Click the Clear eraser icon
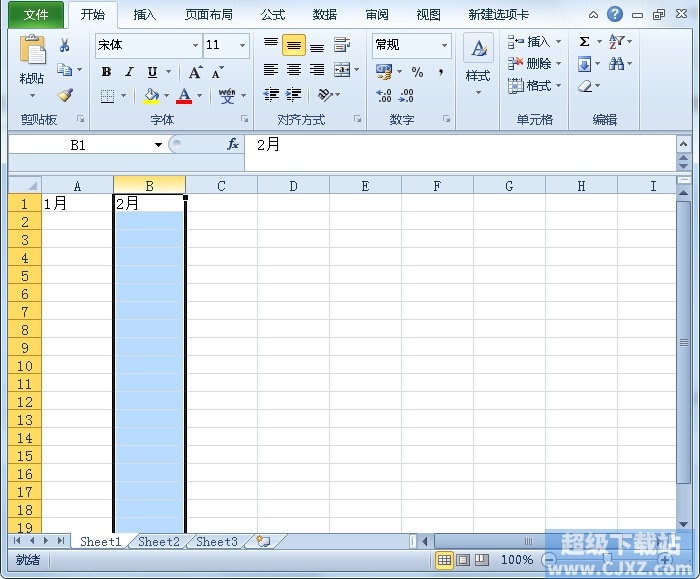 pyautogui.click(x=585, y=86)
